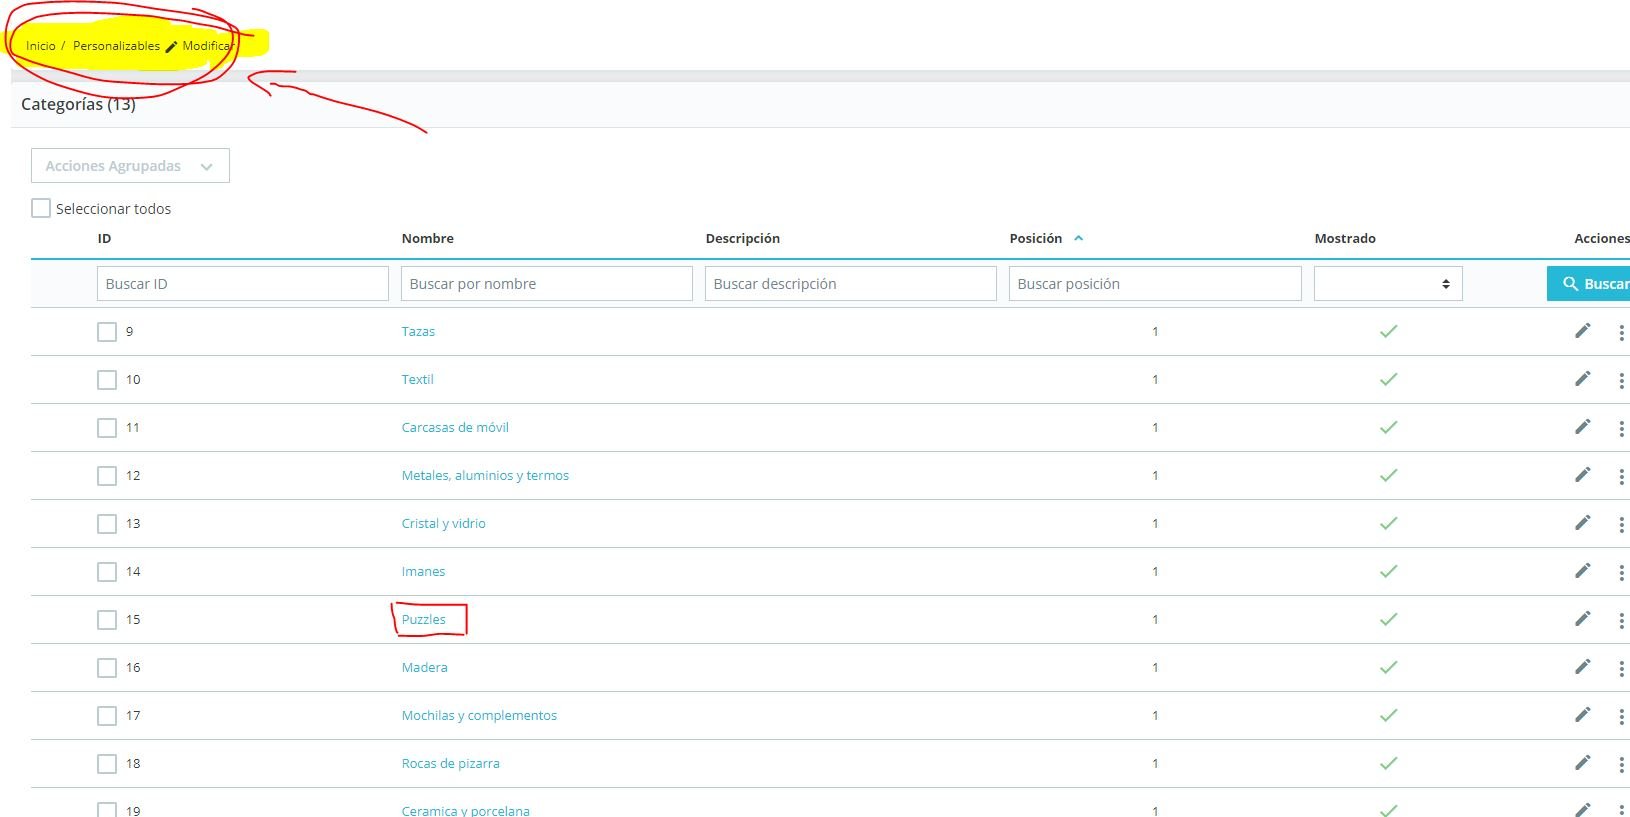Select the checkbox for category ID 9
The width and height of the screenshot is (1630, 817).
point(107,332)
